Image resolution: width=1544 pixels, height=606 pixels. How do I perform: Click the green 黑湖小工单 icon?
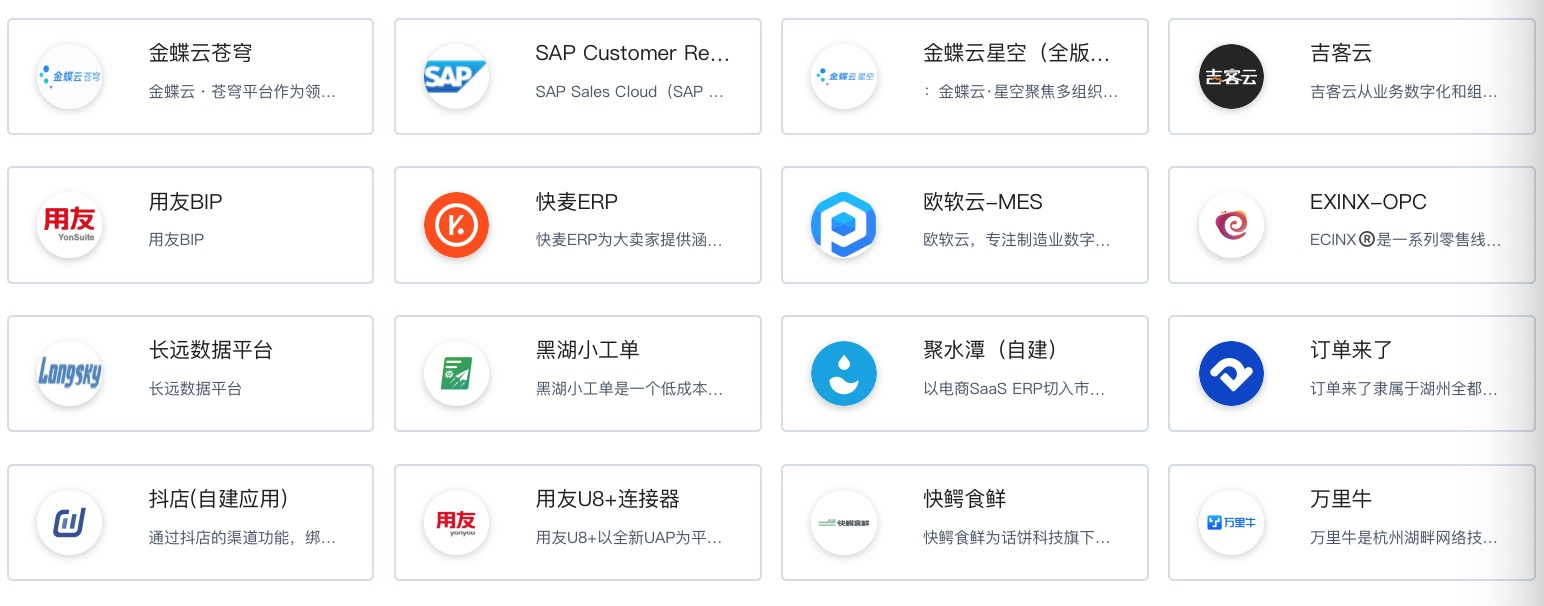coord(456,374)
